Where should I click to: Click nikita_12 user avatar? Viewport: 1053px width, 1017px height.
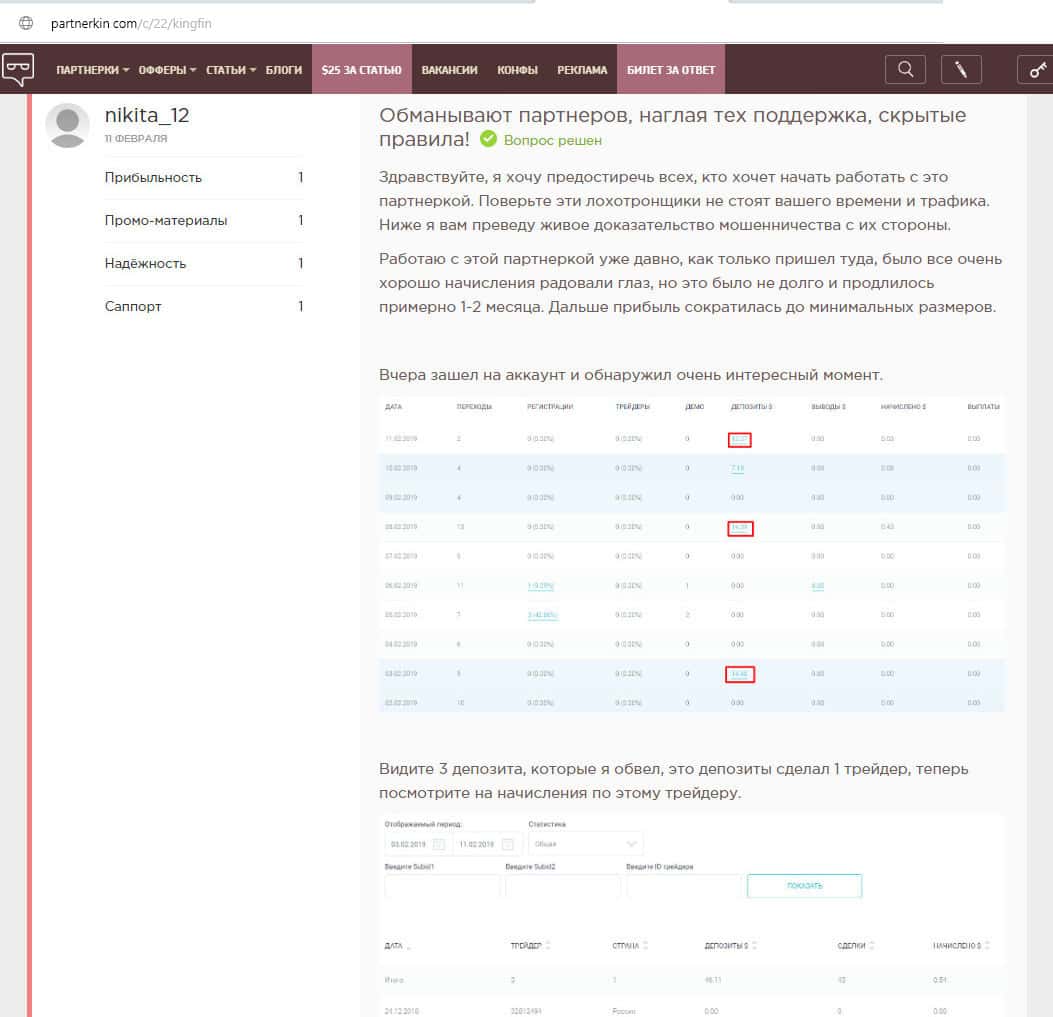[x=68, y=125]
